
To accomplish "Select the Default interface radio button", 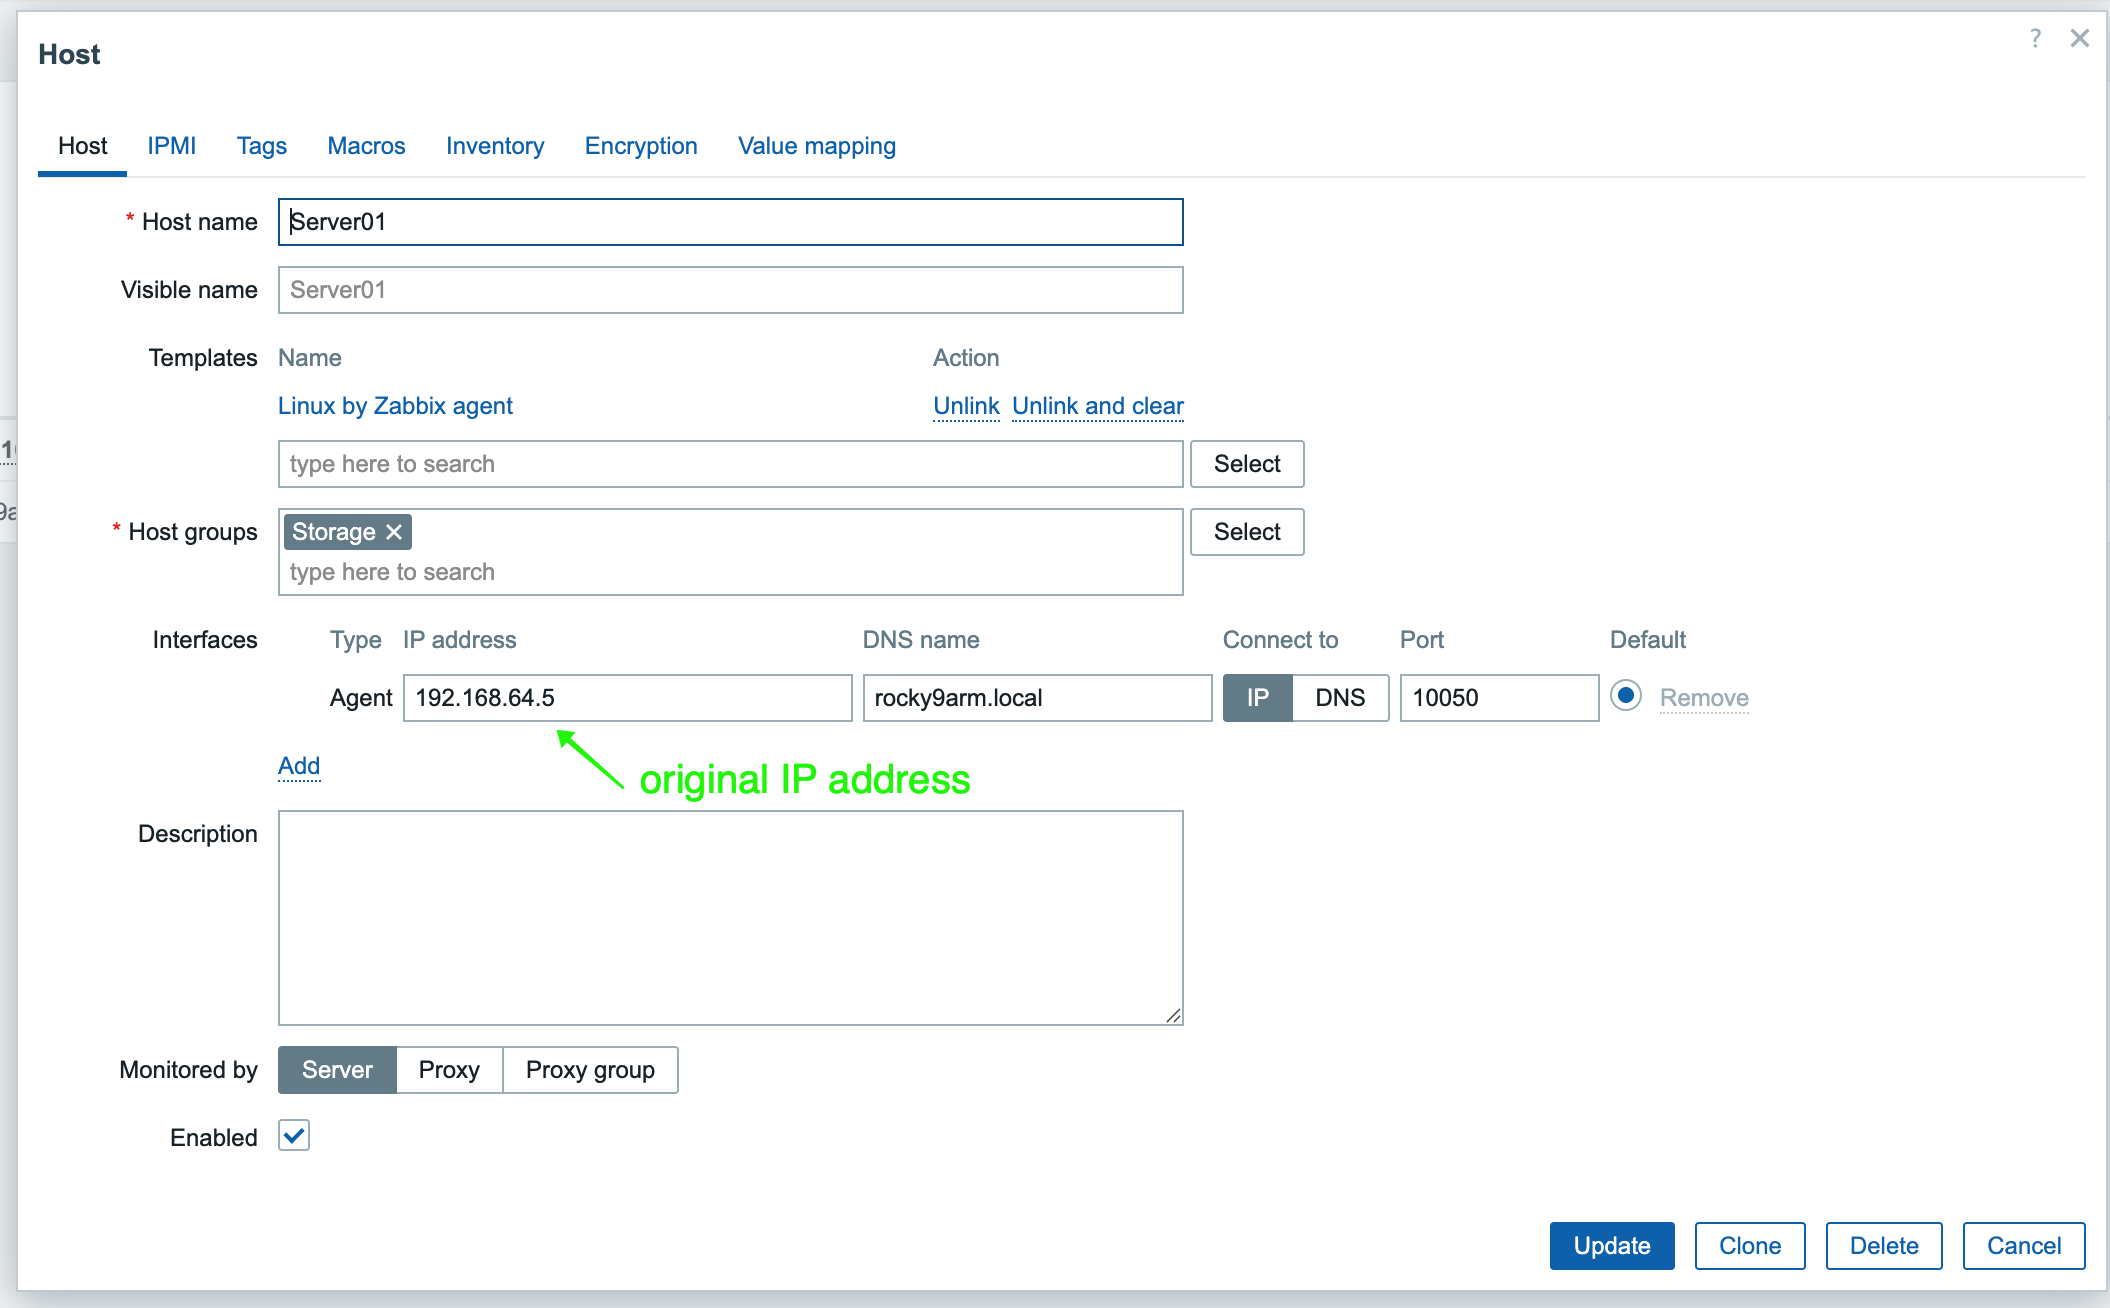I will click(x=1626, y=696).
